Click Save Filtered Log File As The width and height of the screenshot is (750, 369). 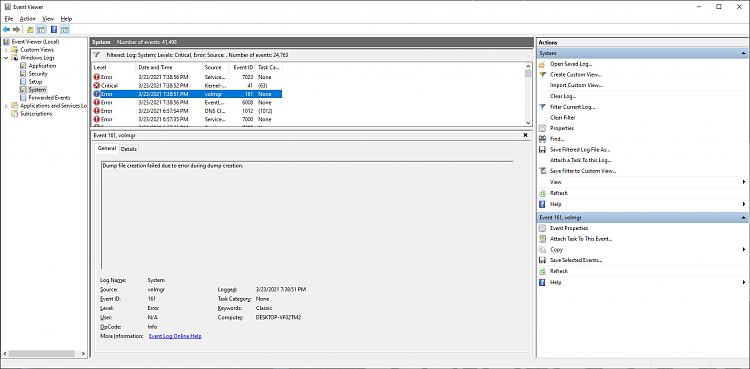coord(580,150)
